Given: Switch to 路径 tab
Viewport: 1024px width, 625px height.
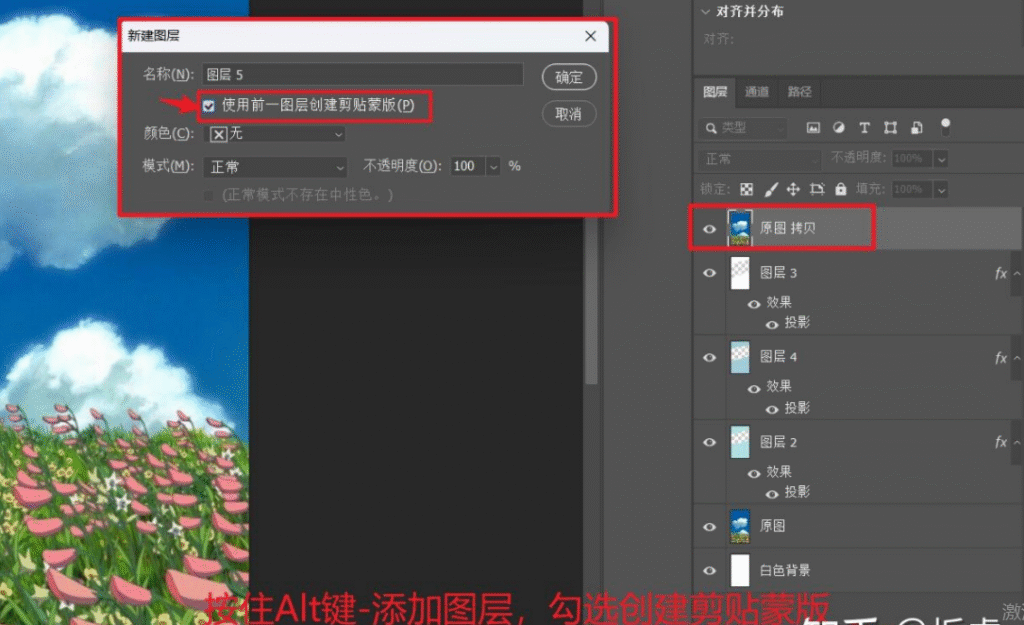Looking at the screenshot, I should (799, 92).
